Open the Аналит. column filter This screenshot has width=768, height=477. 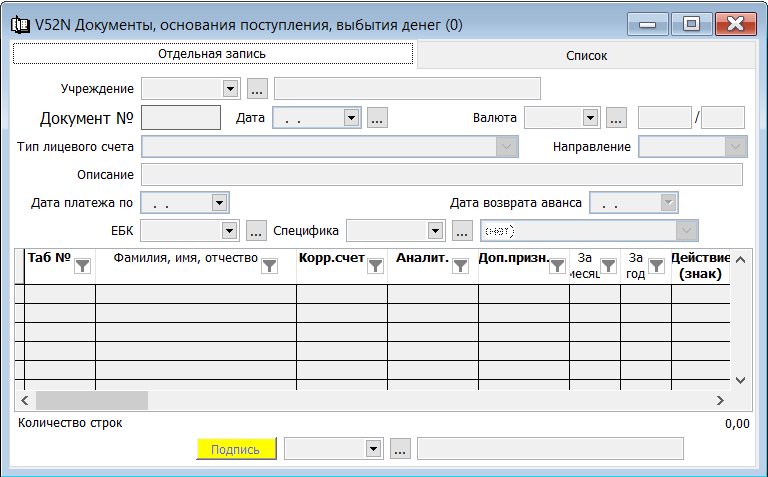coord(460,266)
